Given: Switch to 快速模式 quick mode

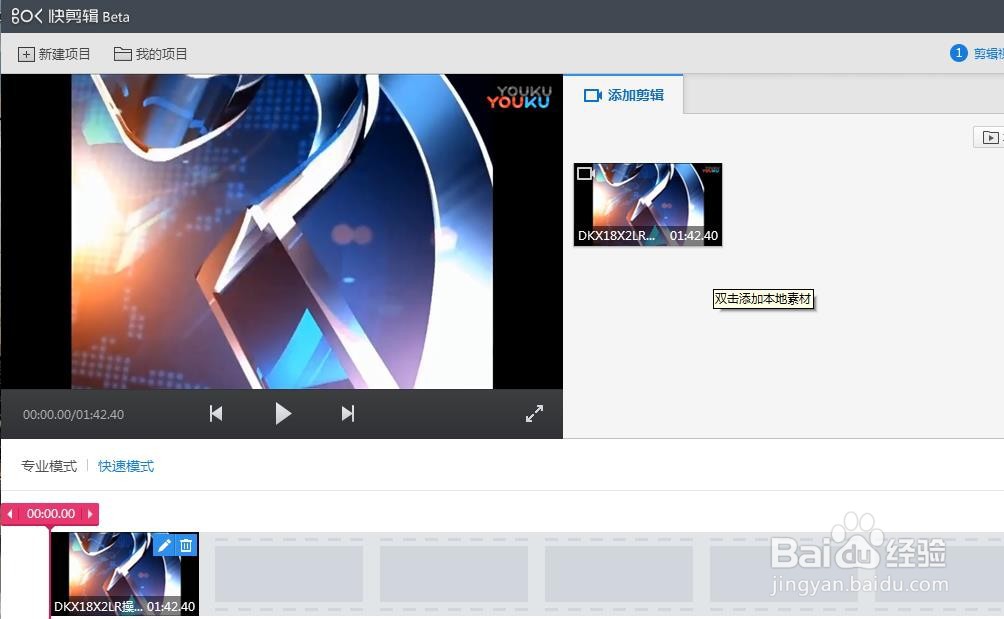Looking at the screenshot, I should click(126, 466).
